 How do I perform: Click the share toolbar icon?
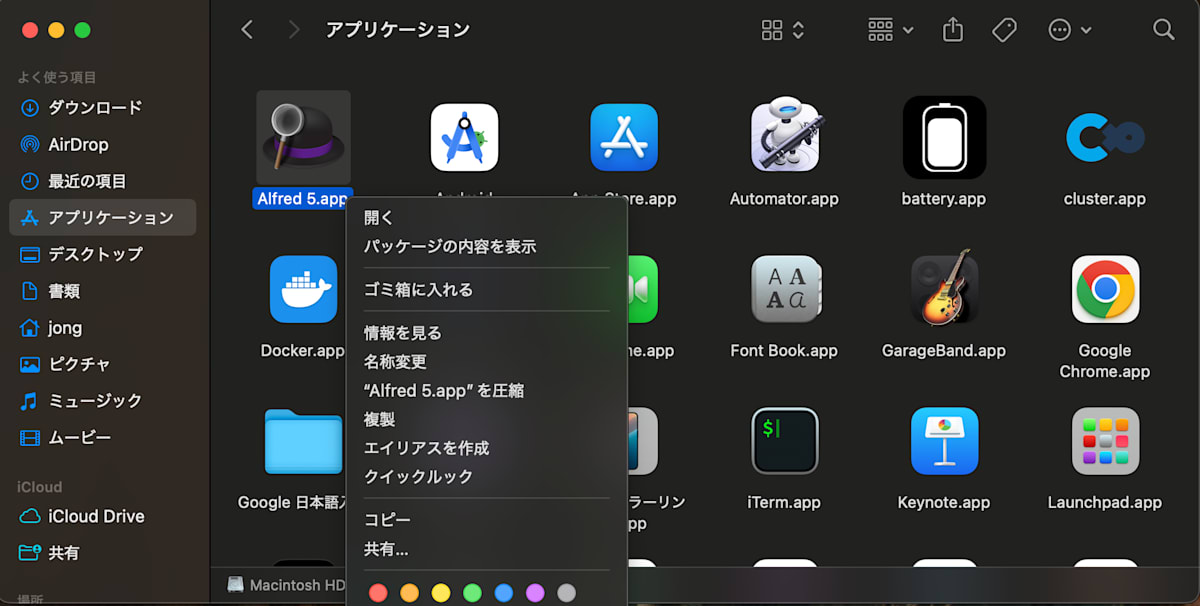(x=953, y=30)
